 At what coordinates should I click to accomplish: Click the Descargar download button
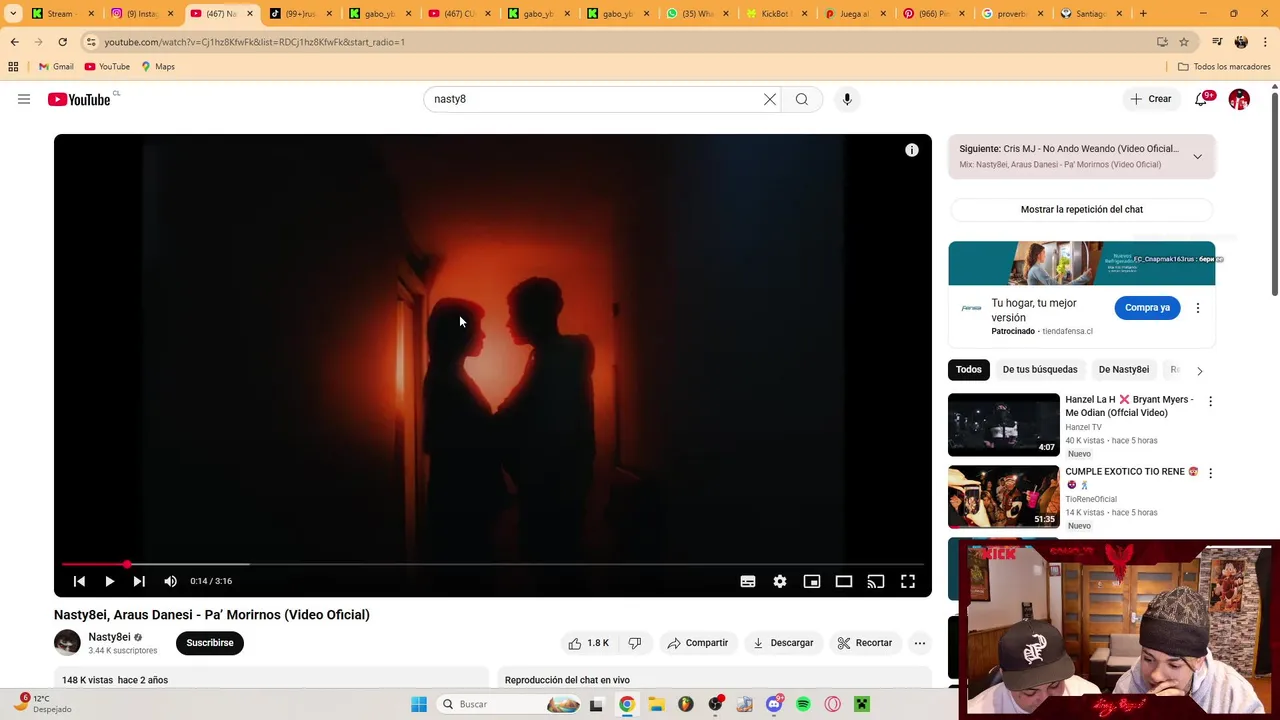(x=783, y=643)
